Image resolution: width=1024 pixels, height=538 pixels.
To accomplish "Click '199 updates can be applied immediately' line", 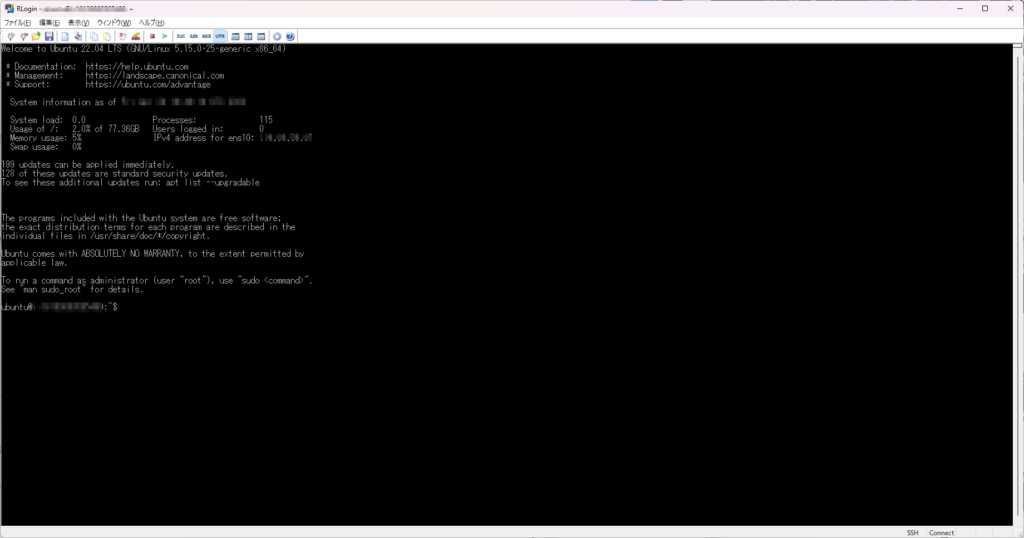I will click(88, 165).
